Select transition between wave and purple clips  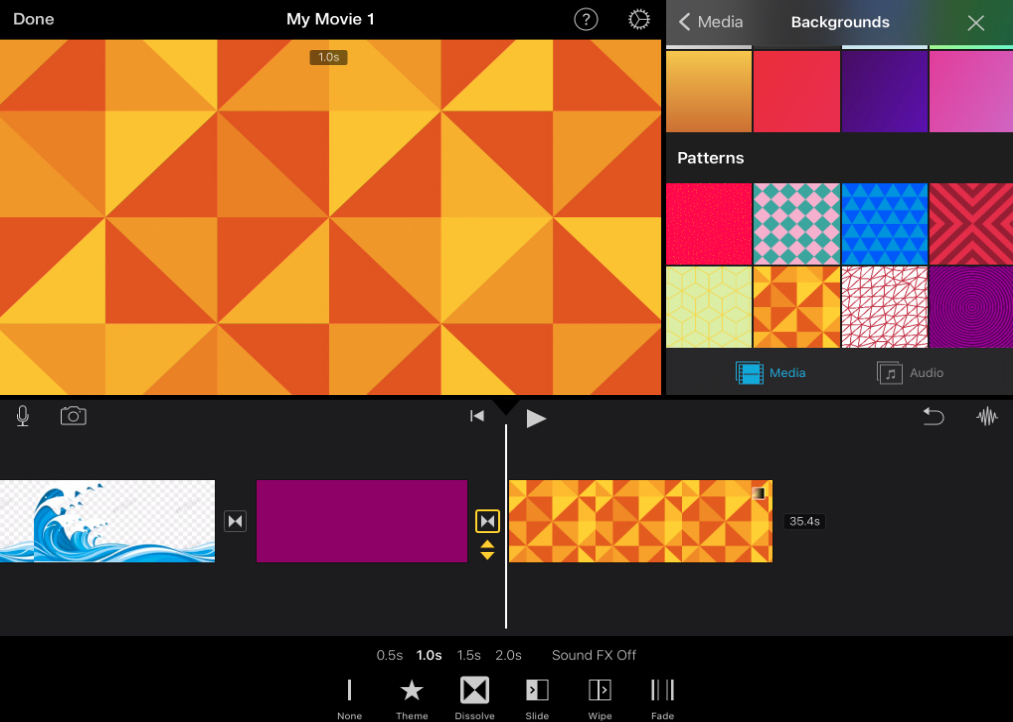point(235,521)
